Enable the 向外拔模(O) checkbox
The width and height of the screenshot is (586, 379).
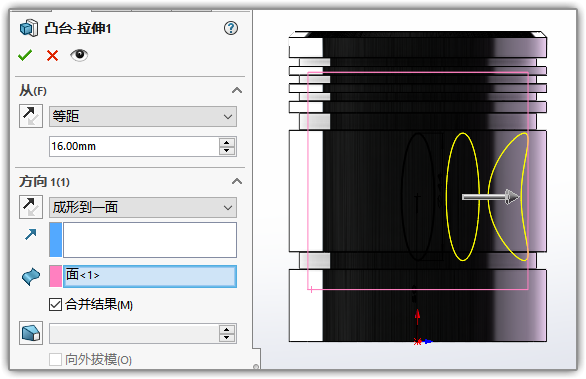point(55,360)
